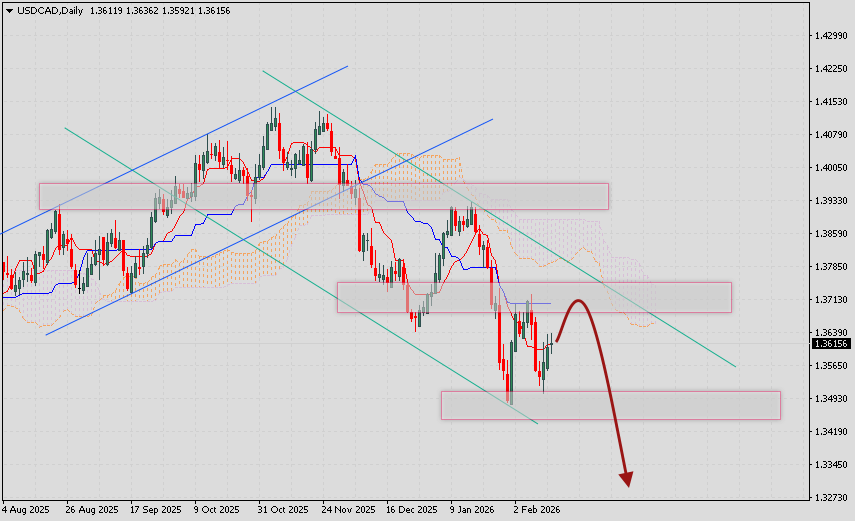The image size is (855, 521).
Task: Click the 1.40050 price axis label
Action: (x=832, y=168)
